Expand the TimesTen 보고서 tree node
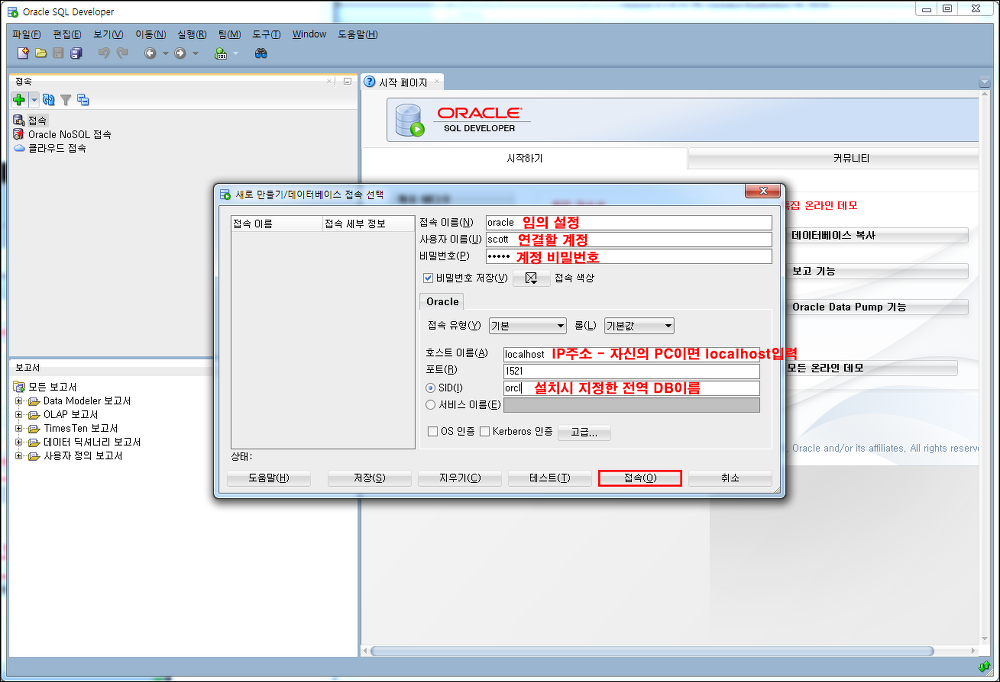 click(18, 429)
